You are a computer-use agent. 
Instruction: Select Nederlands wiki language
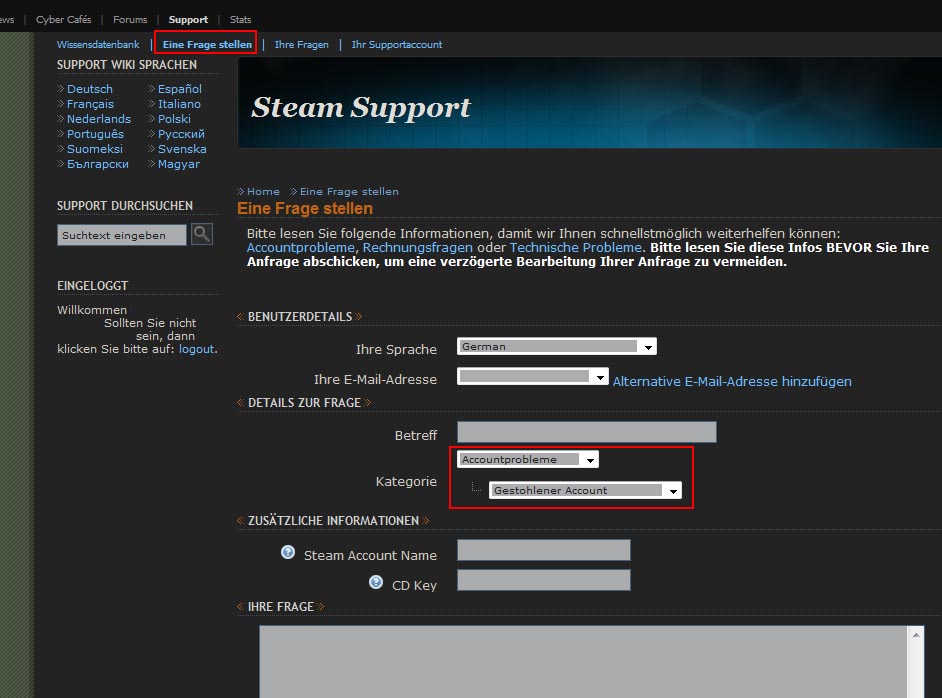pyautogui.click(x=99, y=119)
